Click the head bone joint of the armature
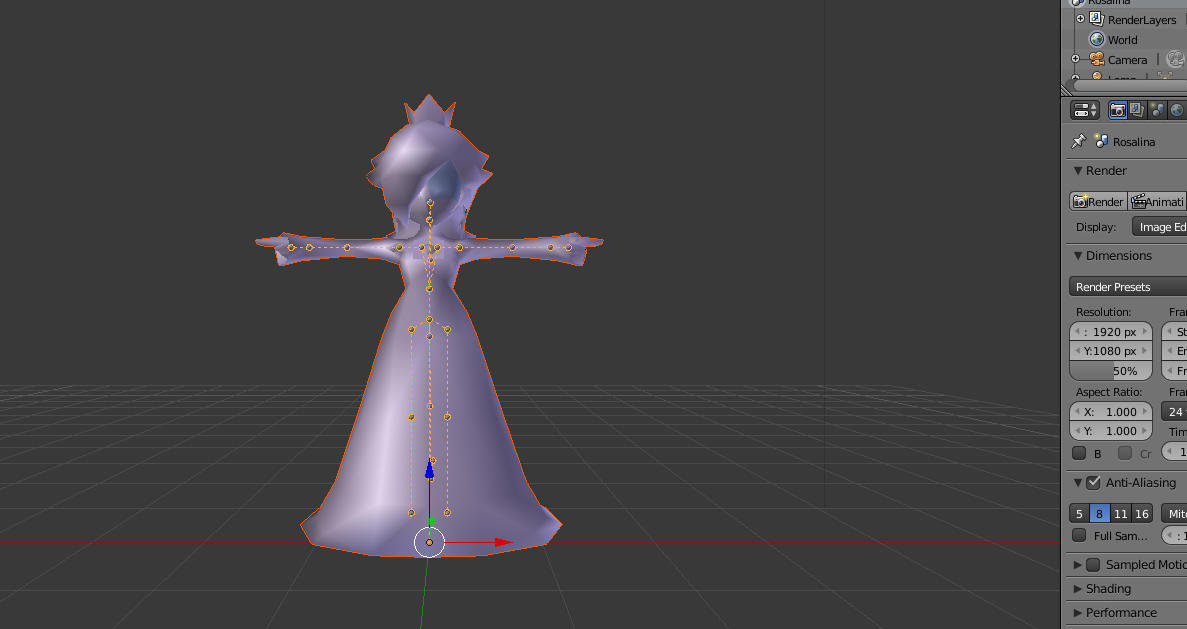 [430, 203]
